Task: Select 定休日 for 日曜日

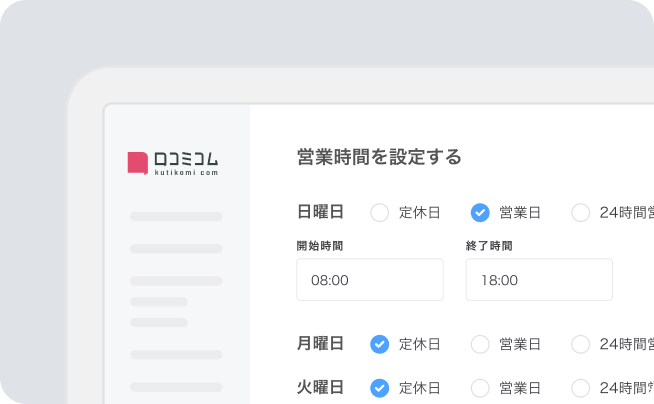Action: (x=380, y=213)
